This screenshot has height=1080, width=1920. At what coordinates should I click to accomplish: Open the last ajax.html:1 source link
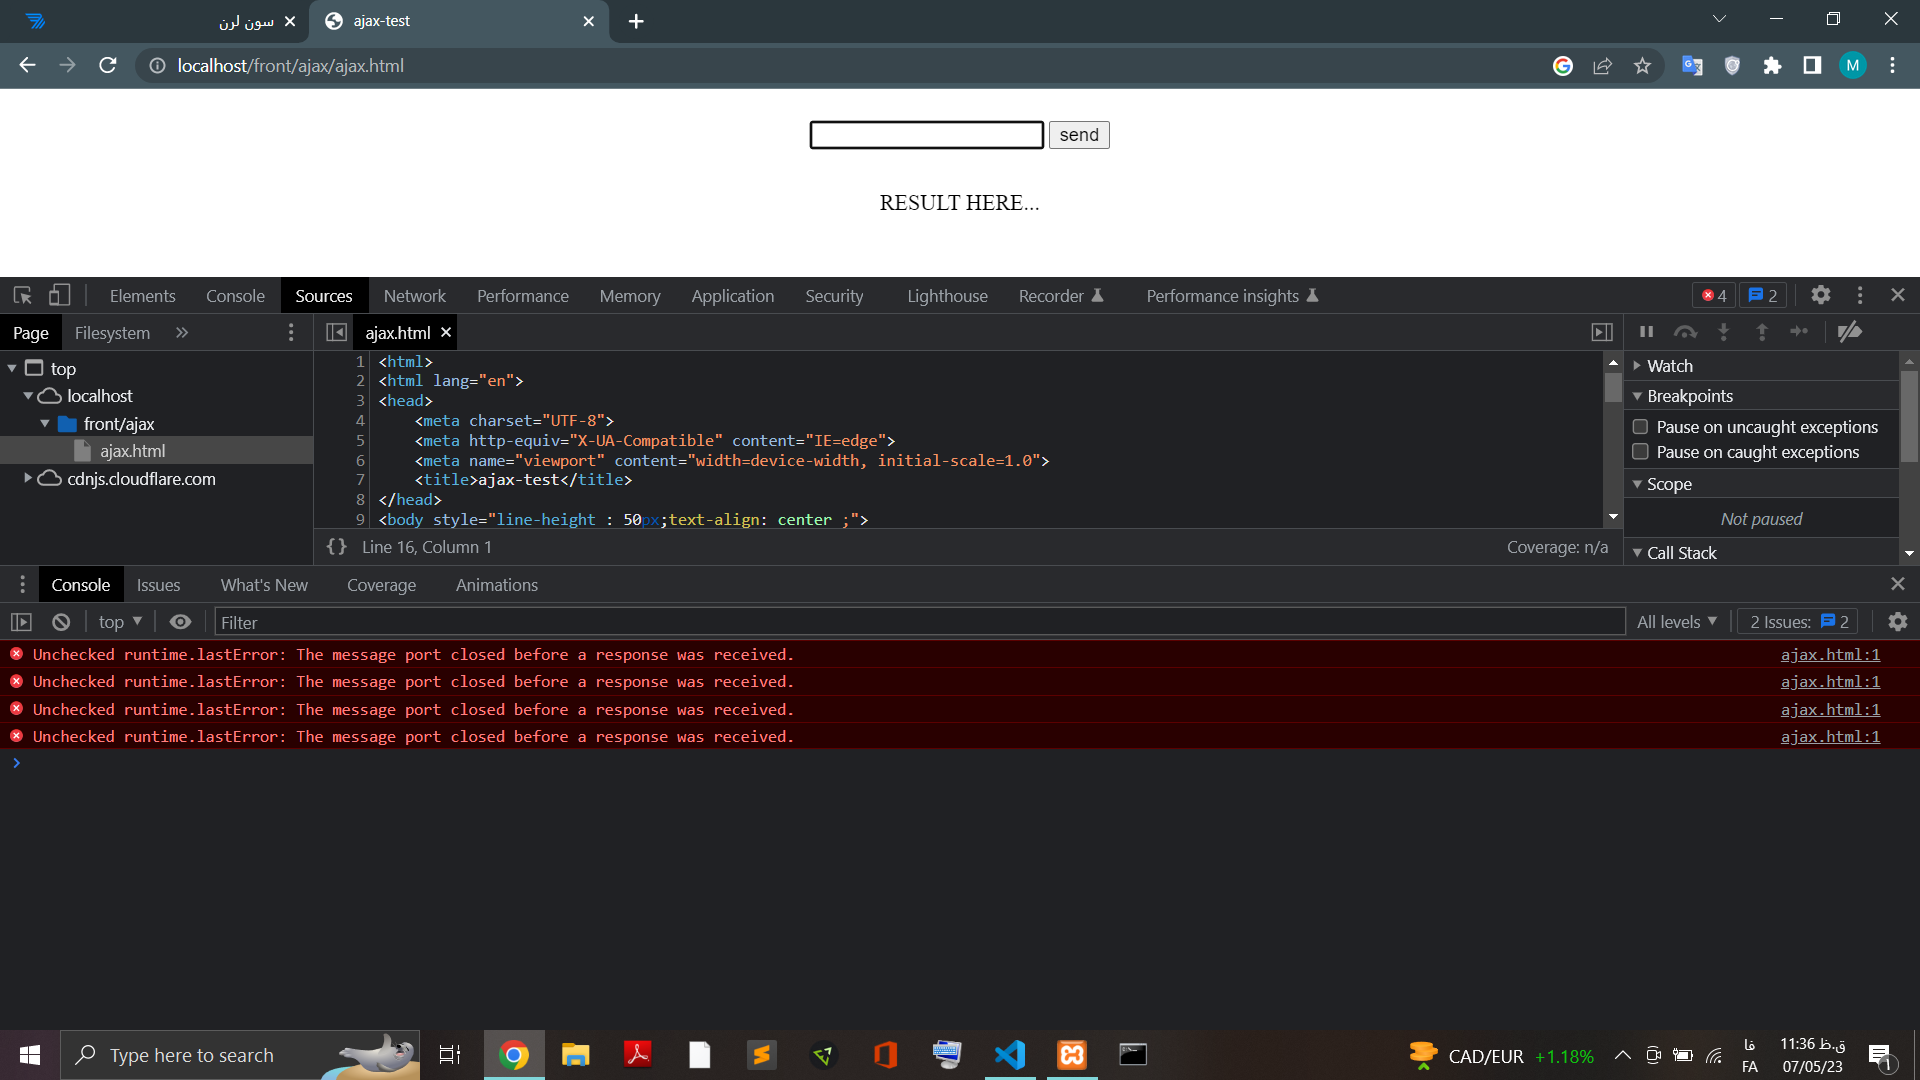coord(1830,737)
